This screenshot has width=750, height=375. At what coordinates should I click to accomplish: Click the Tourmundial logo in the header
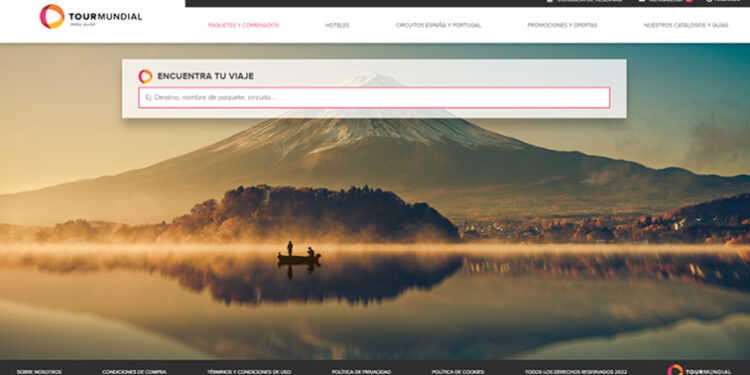point(91,16)
